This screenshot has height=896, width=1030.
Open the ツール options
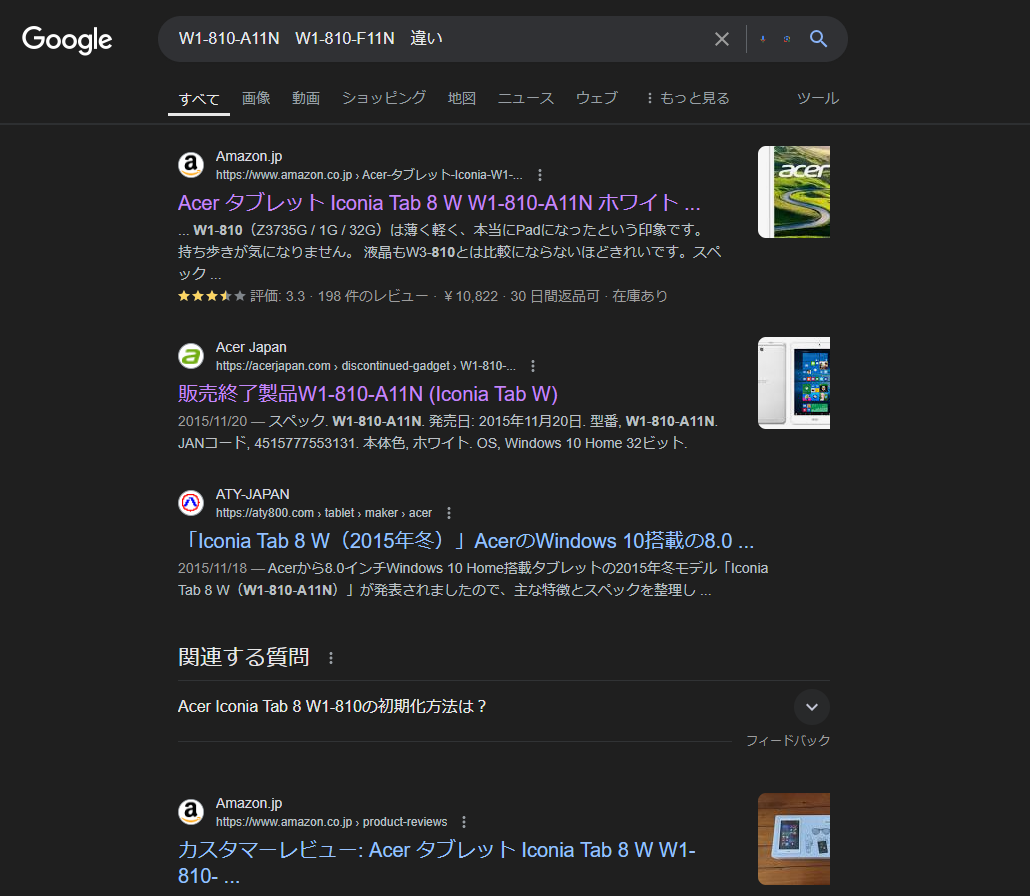point(818,98)
